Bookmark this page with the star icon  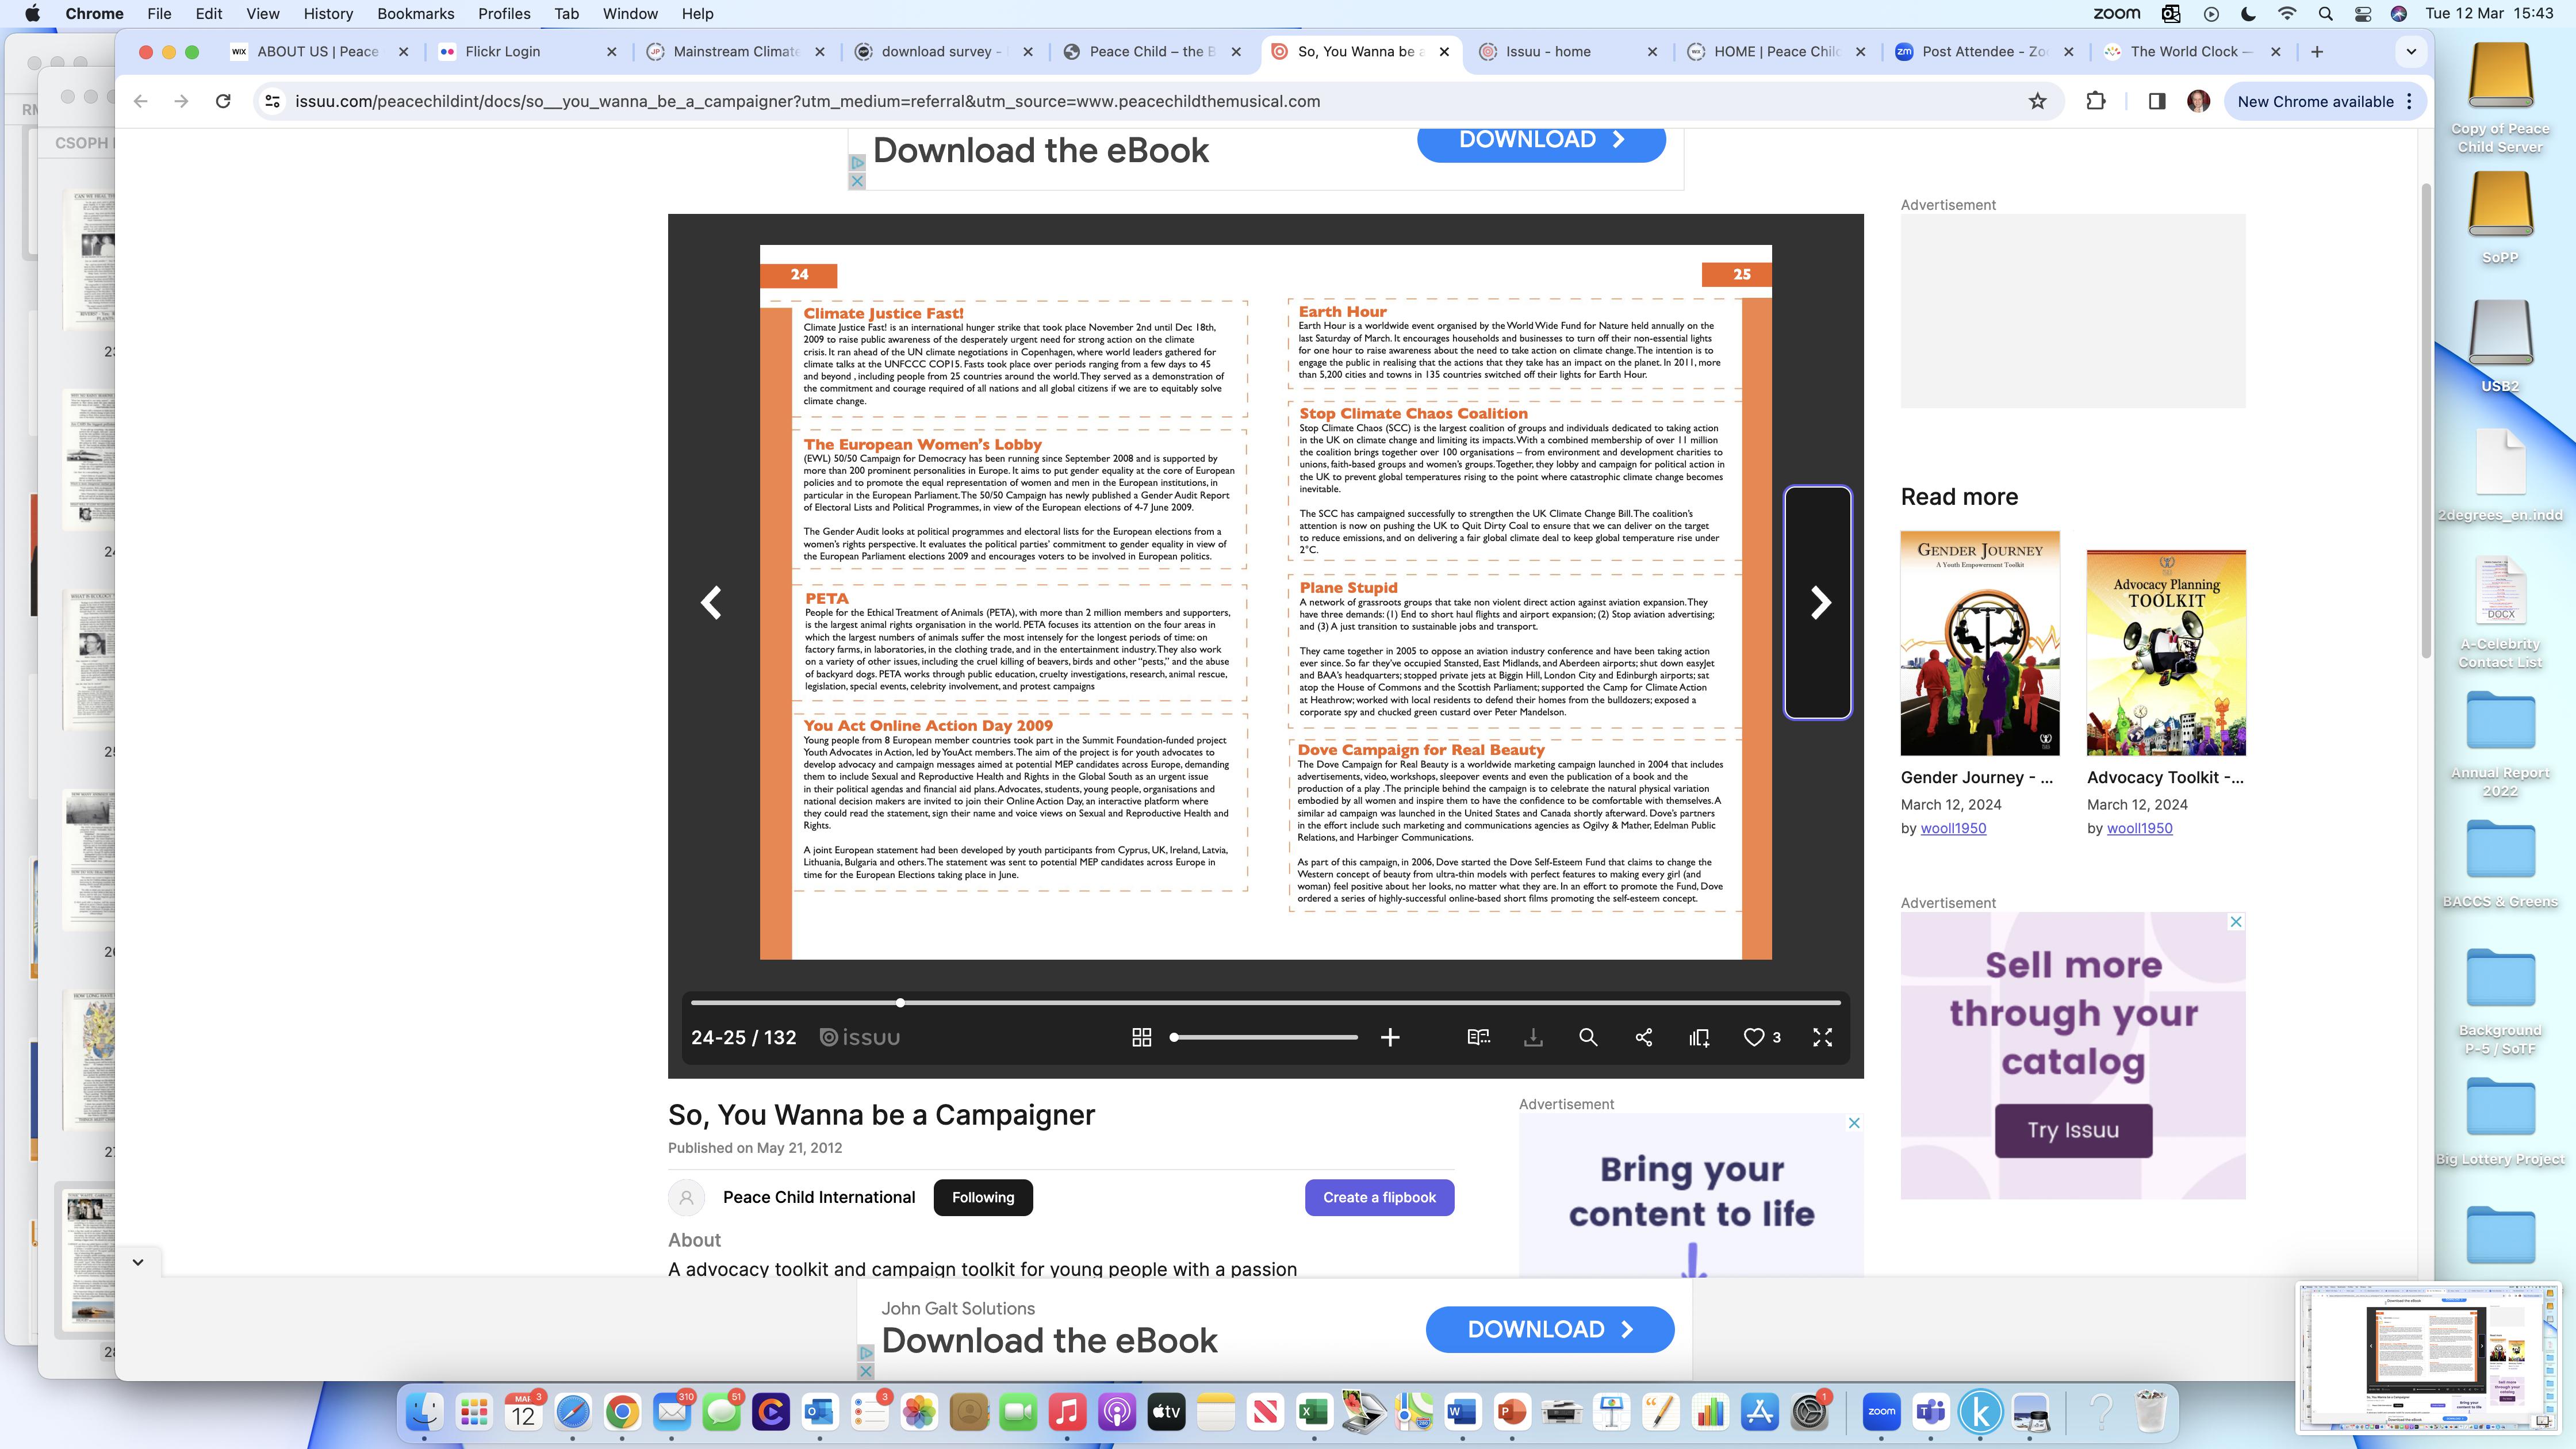point(2037,101)
